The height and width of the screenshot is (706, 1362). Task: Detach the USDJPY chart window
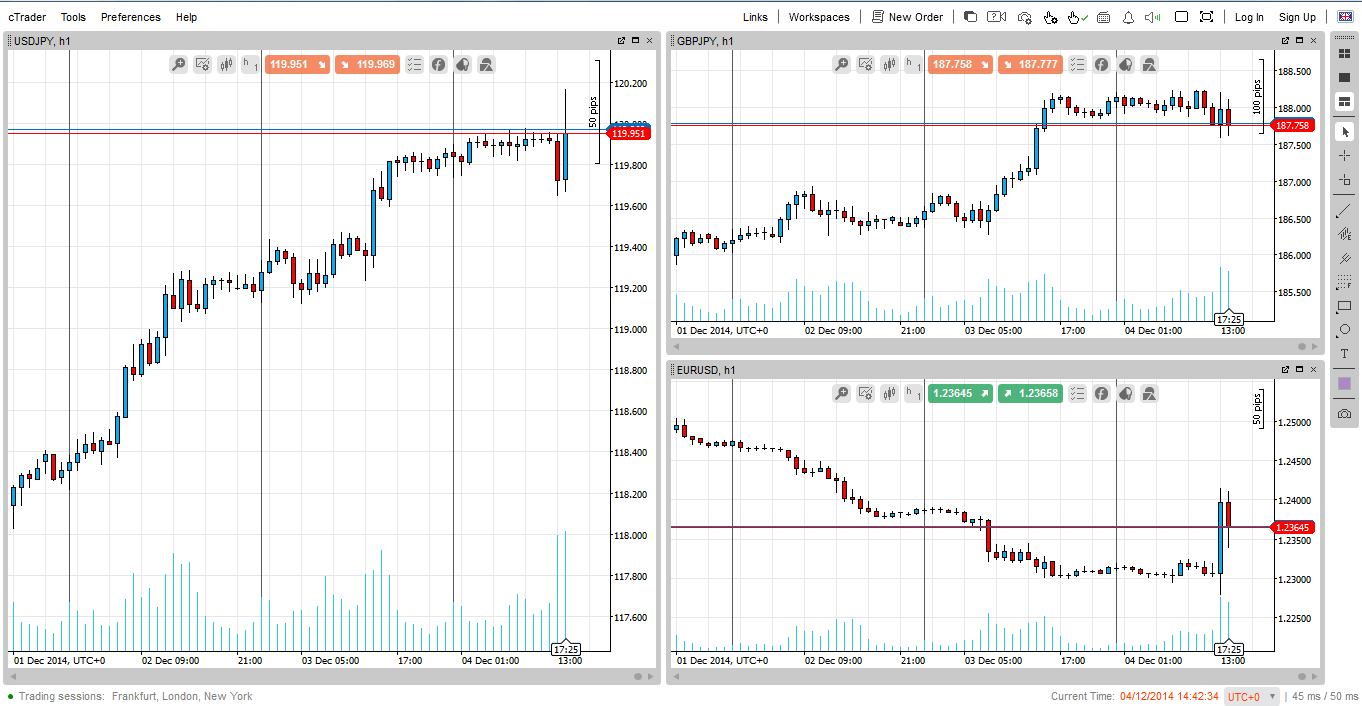point(621,41)
